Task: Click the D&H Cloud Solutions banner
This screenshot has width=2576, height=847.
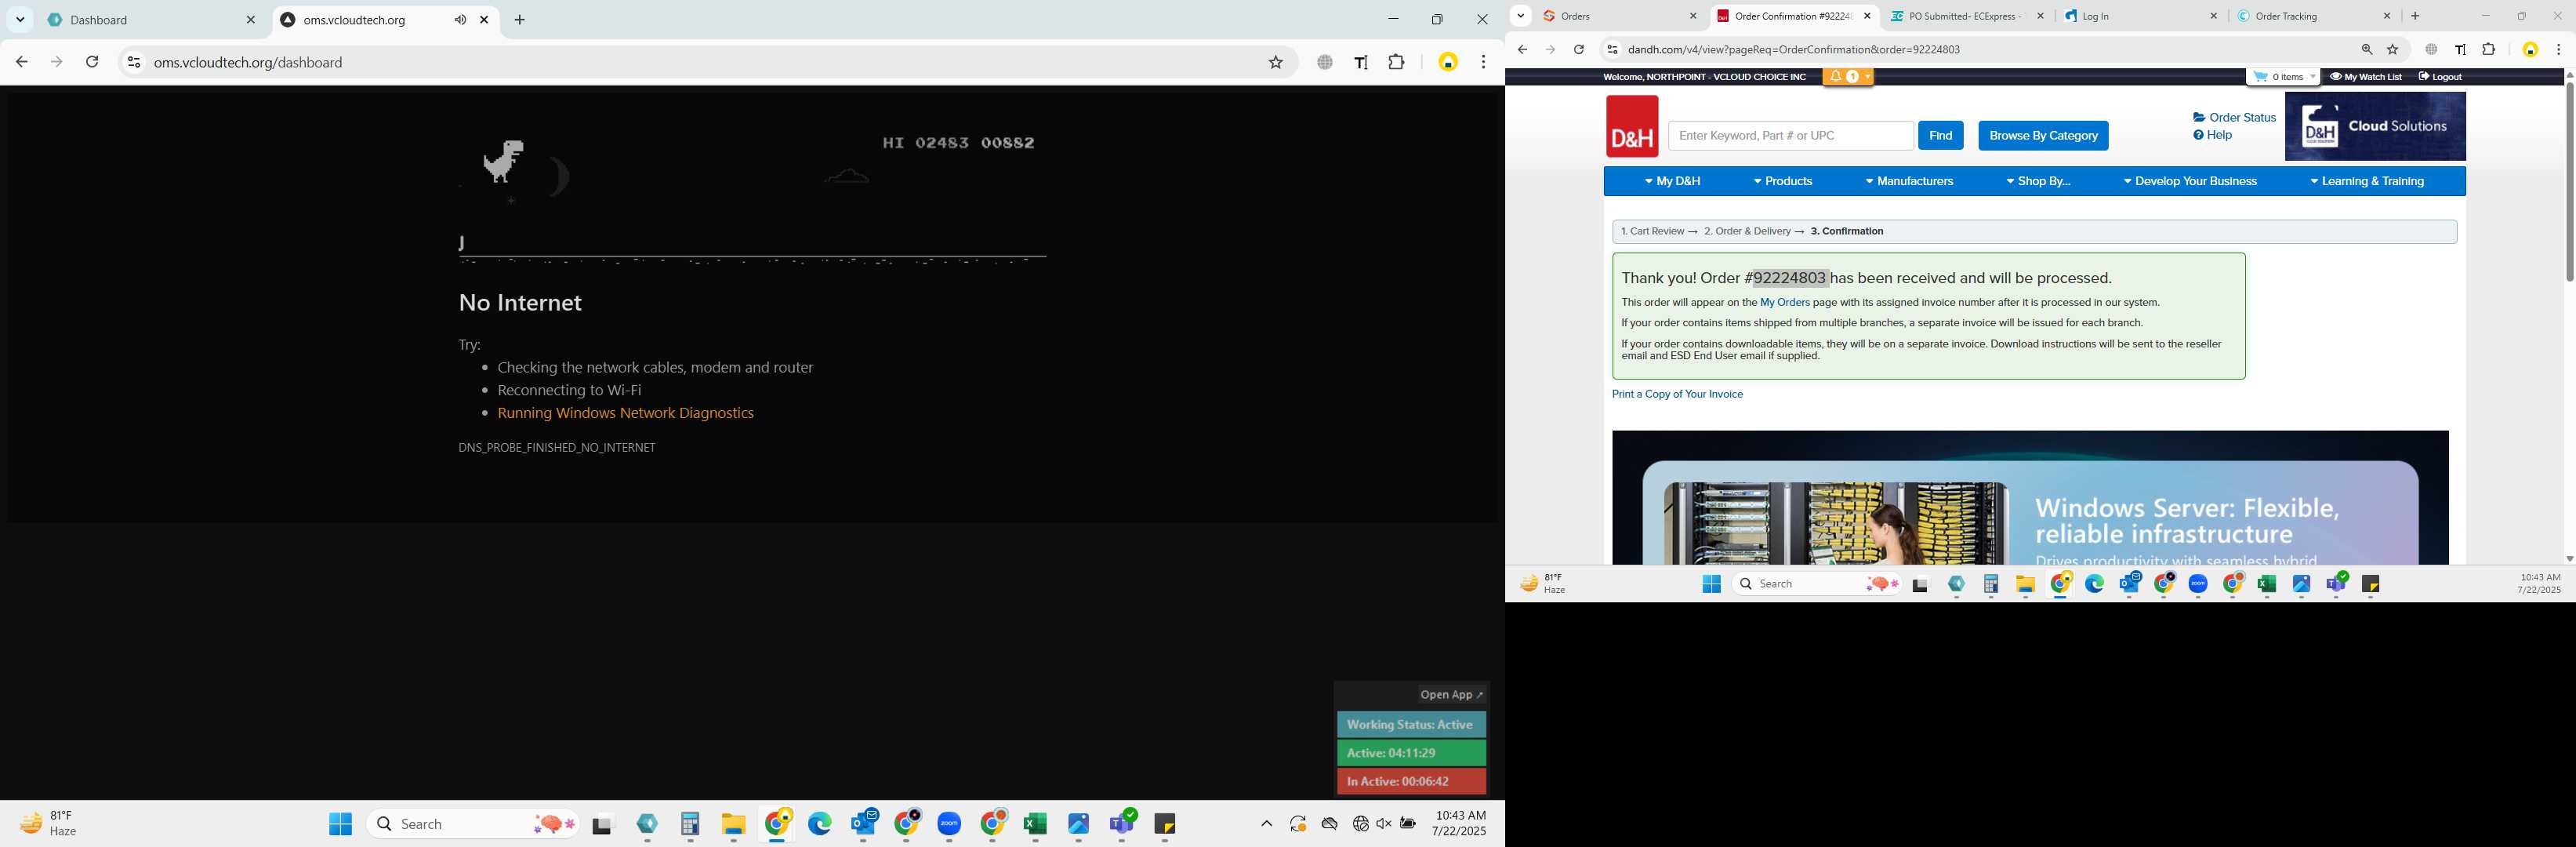Action: click(2375, 127)
